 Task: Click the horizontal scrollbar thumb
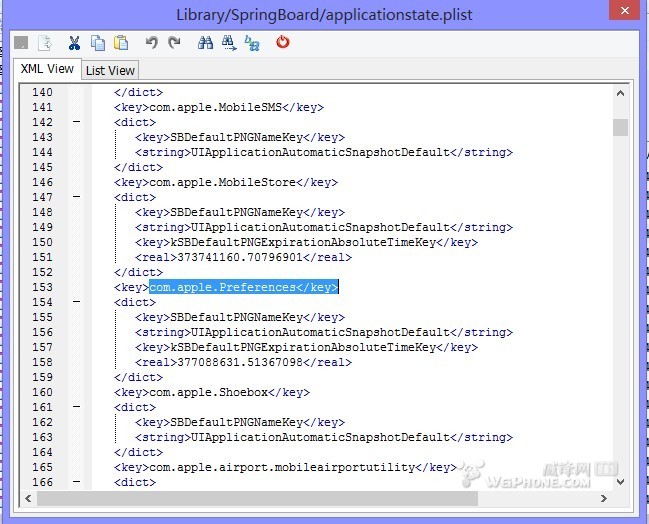click(x=257, y=498)
